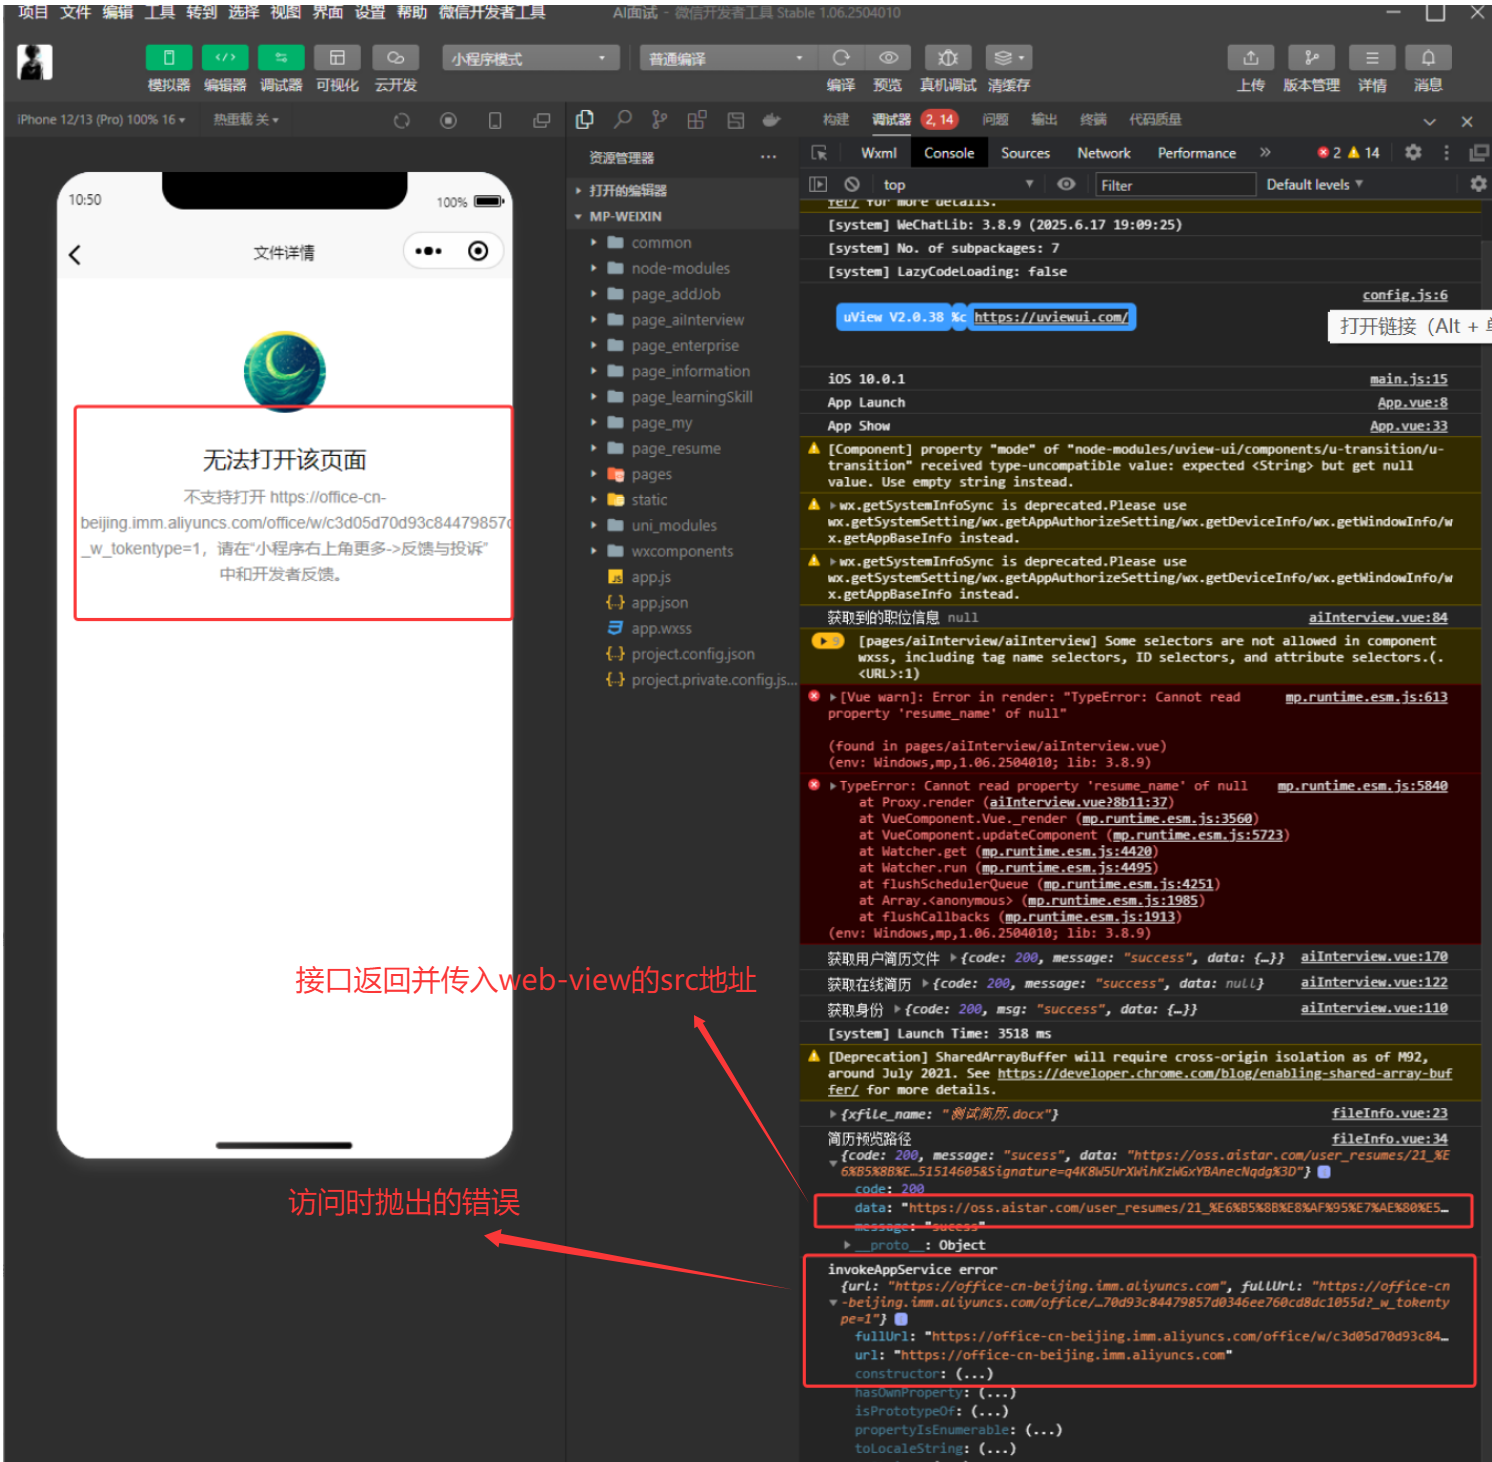Image resolution: width=1492 pixels, height=1462 pixels.
Task: Click the 预览 preview eye icon
Action: pos(887,58)
